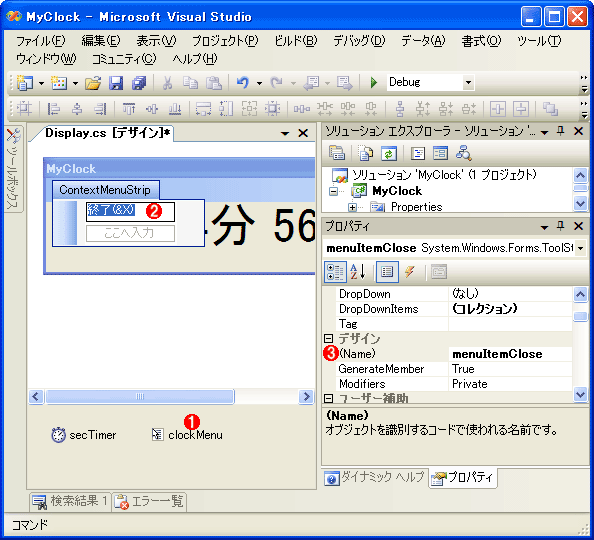The height and width of the screenshot is (540, 594).
Task: Select the ContextMenuStrip header in designer
Action: (x=106, y=190)
